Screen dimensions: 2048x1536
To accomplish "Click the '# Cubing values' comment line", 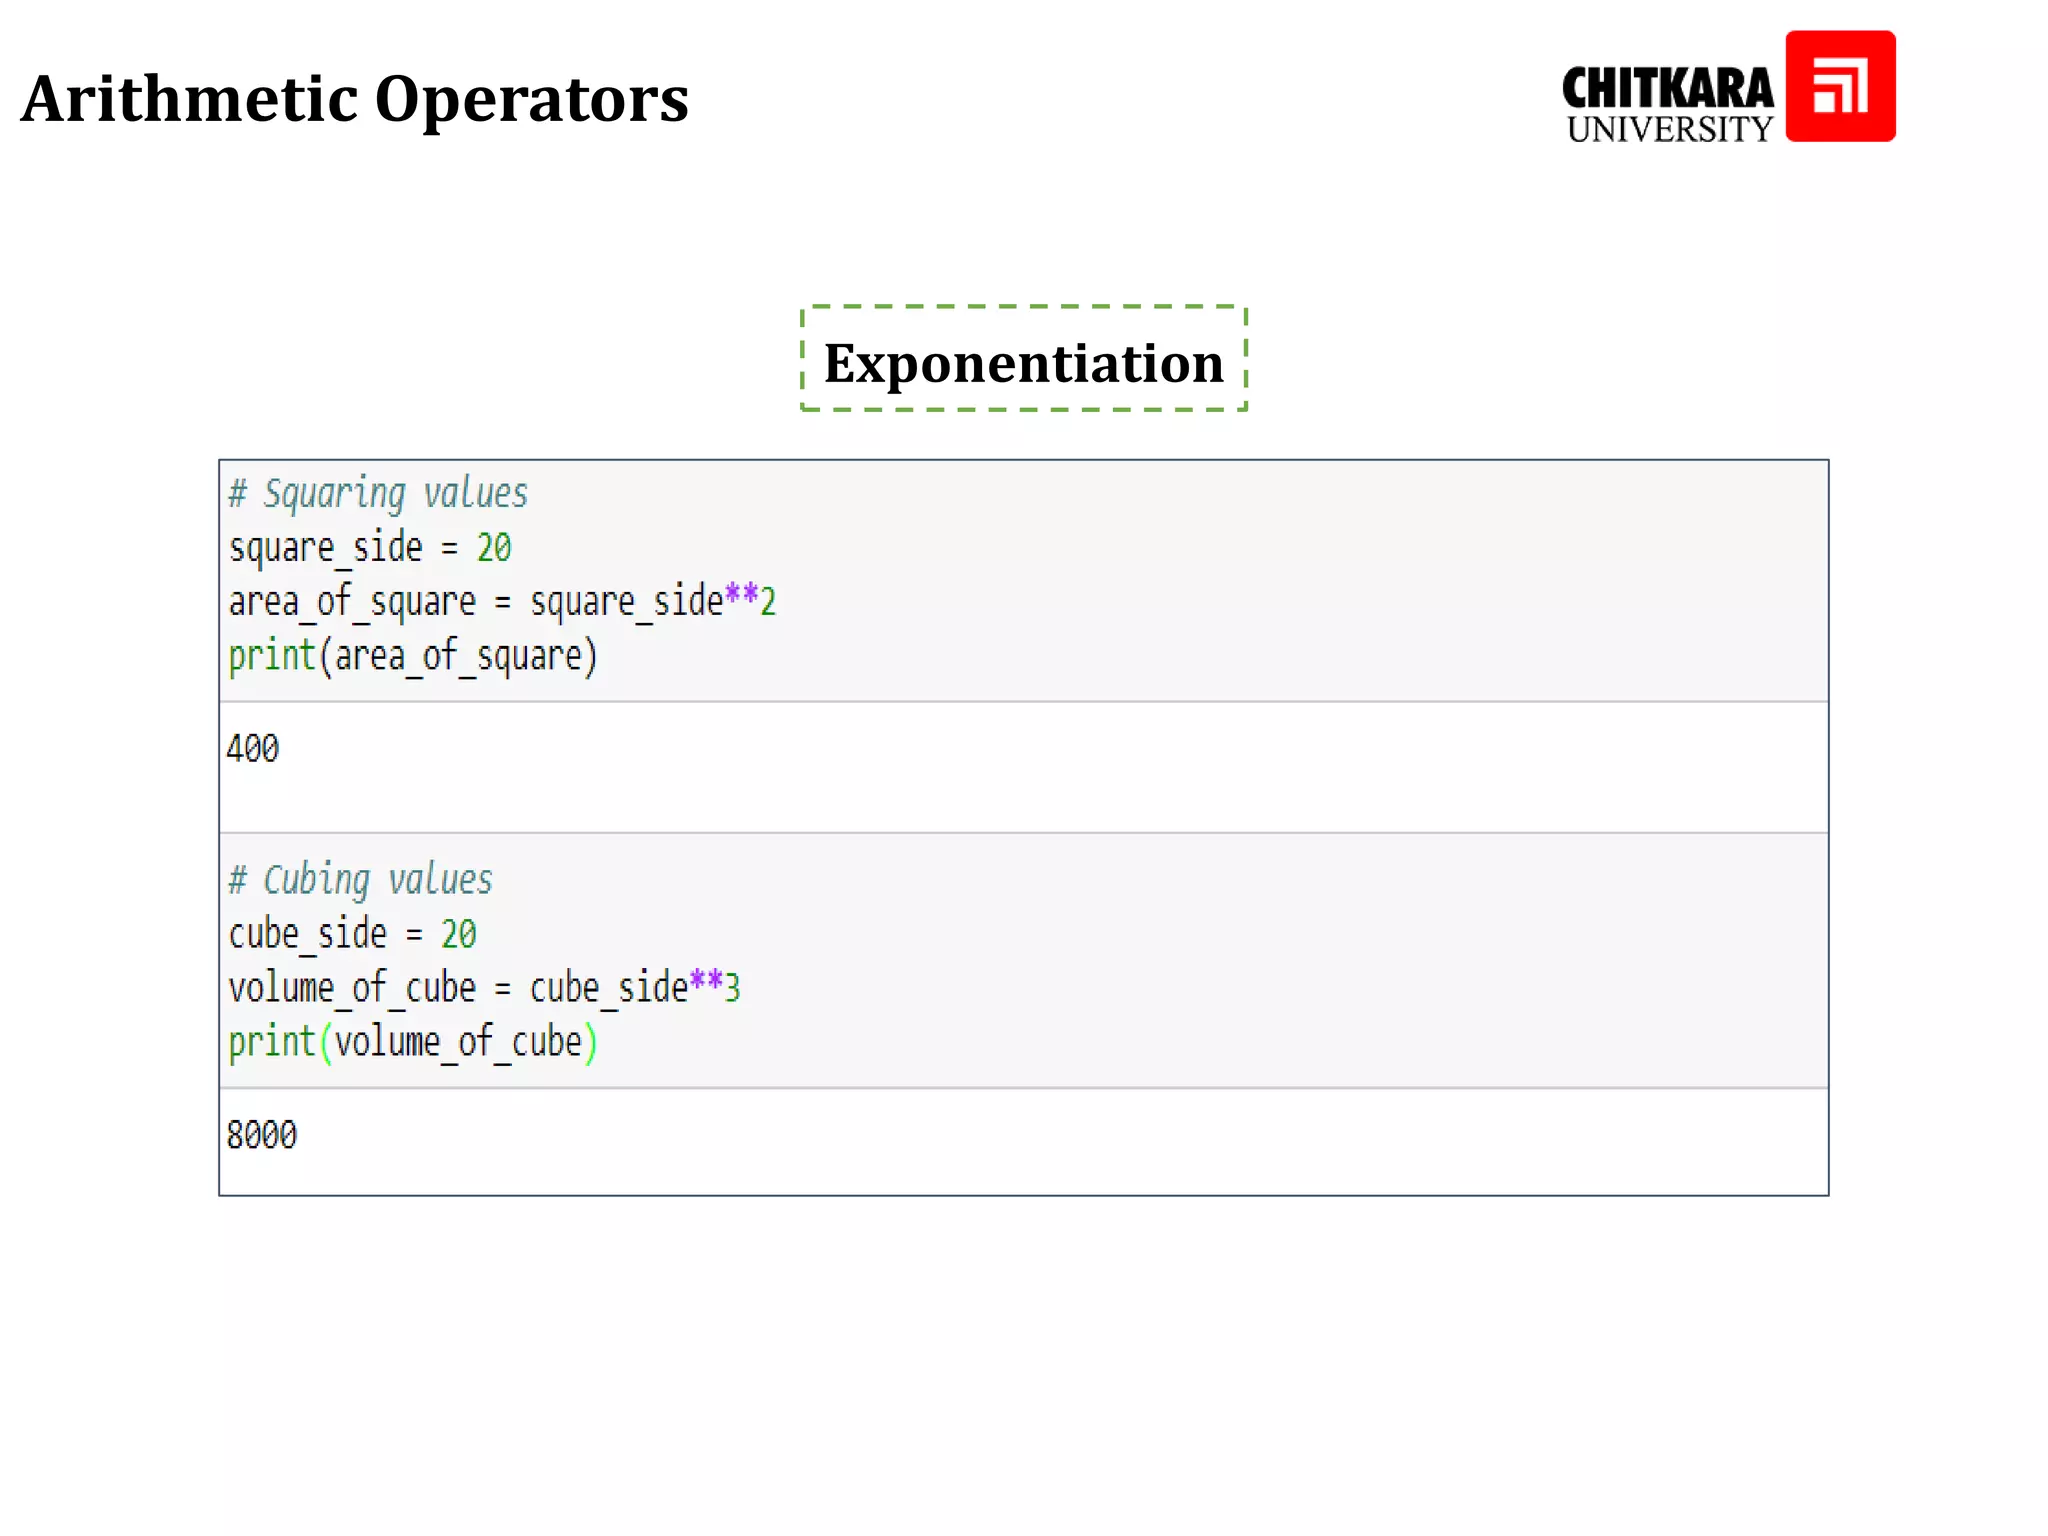I will click(360, 880).
